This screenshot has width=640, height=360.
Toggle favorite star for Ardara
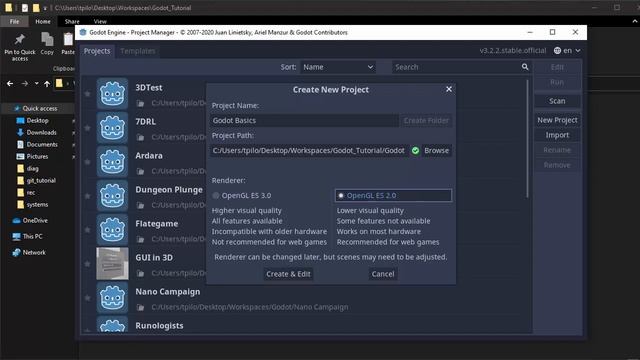pyautogui.click(x=87, y=162)
